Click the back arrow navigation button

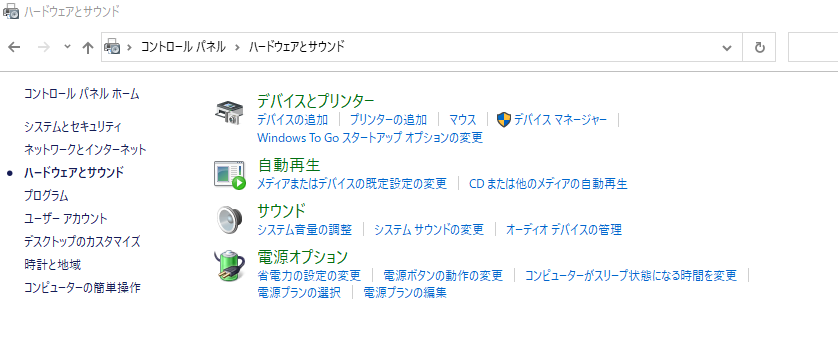[x=14, y=47]
